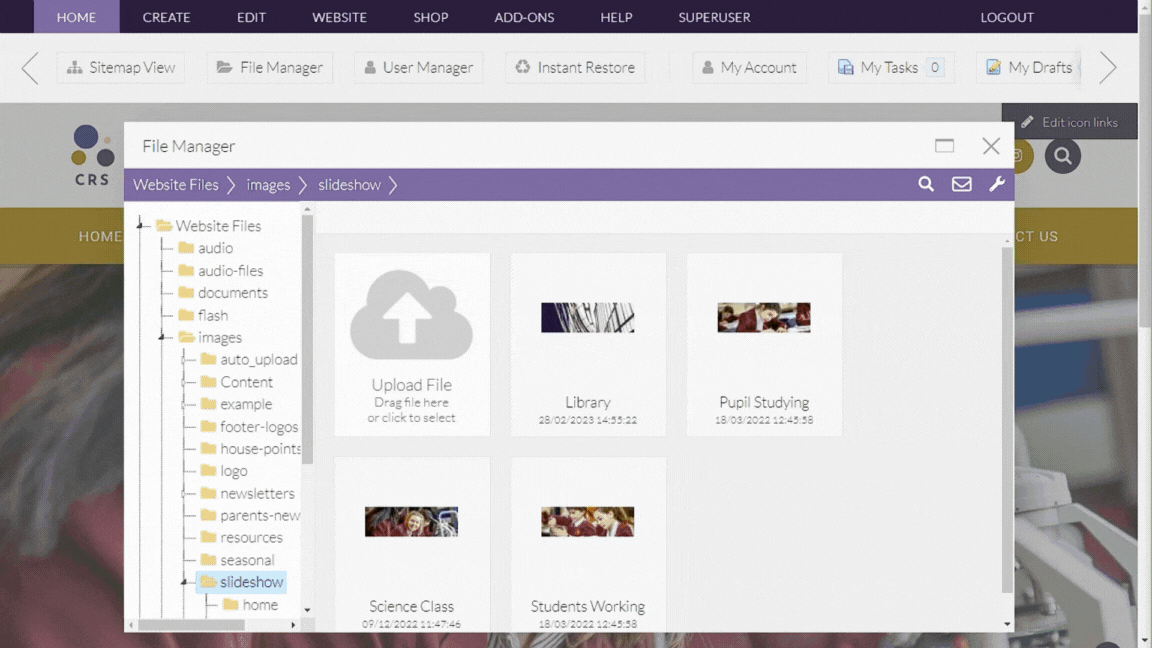The image size is (1152, 648).
Task: Click the envelope icon in File Manager toolbar
Action: 961,184
